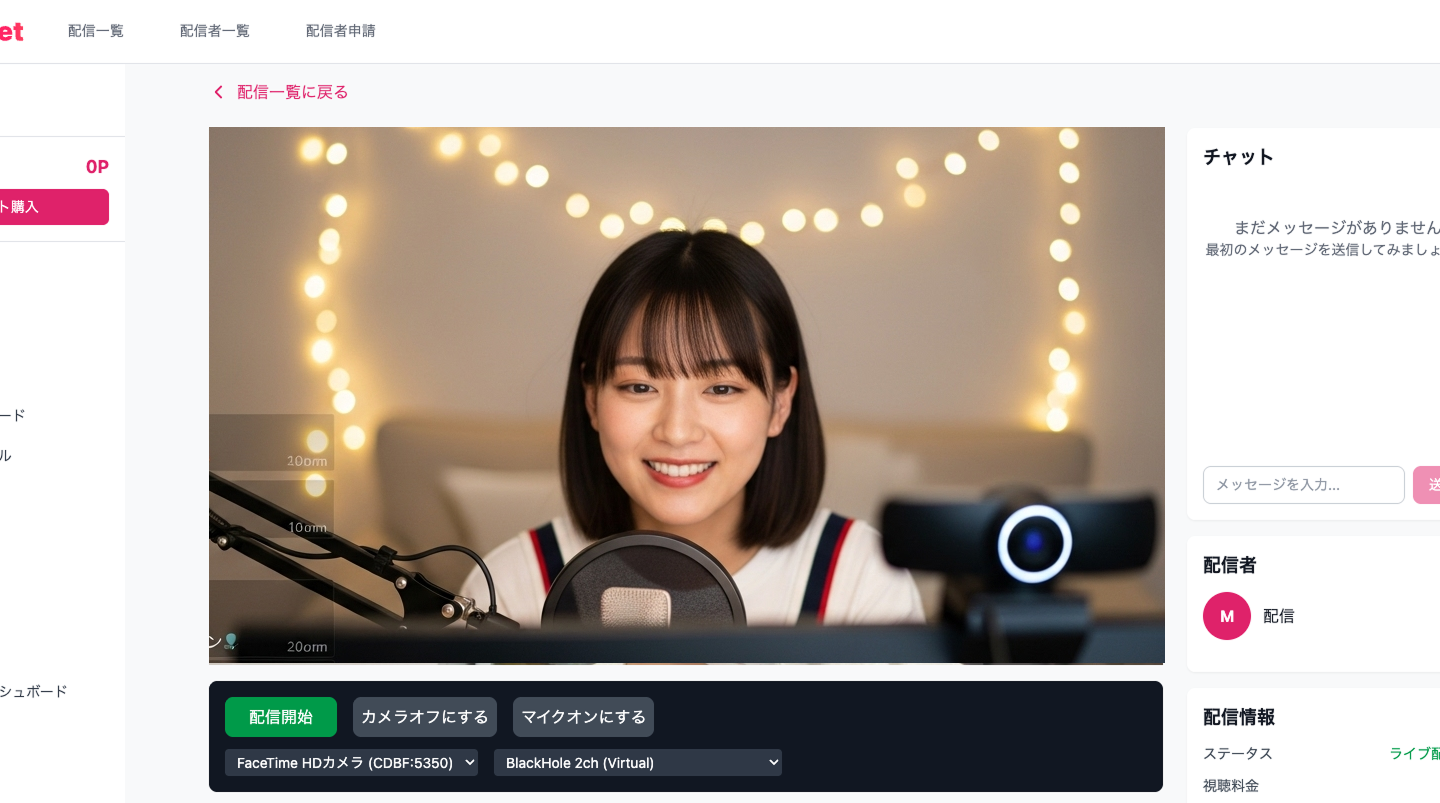The width and height of the screenshot is (1440, 803).
Task: Open the 配信者申請 application page
Action: coord(341,30)
